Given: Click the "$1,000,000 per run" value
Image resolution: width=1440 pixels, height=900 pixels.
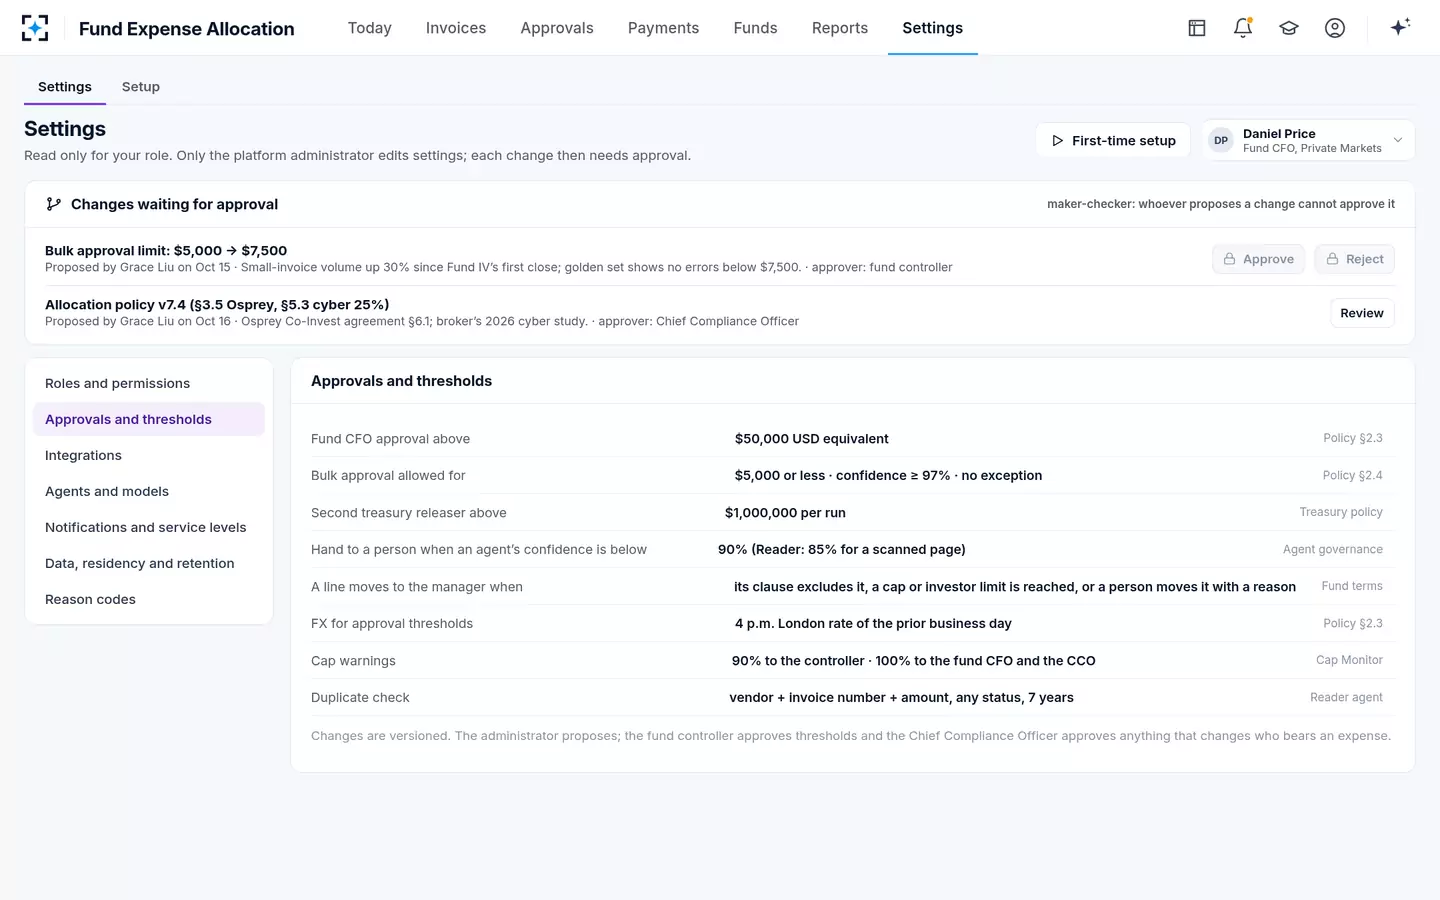Looking at the screenshot, I should point(785,513).
